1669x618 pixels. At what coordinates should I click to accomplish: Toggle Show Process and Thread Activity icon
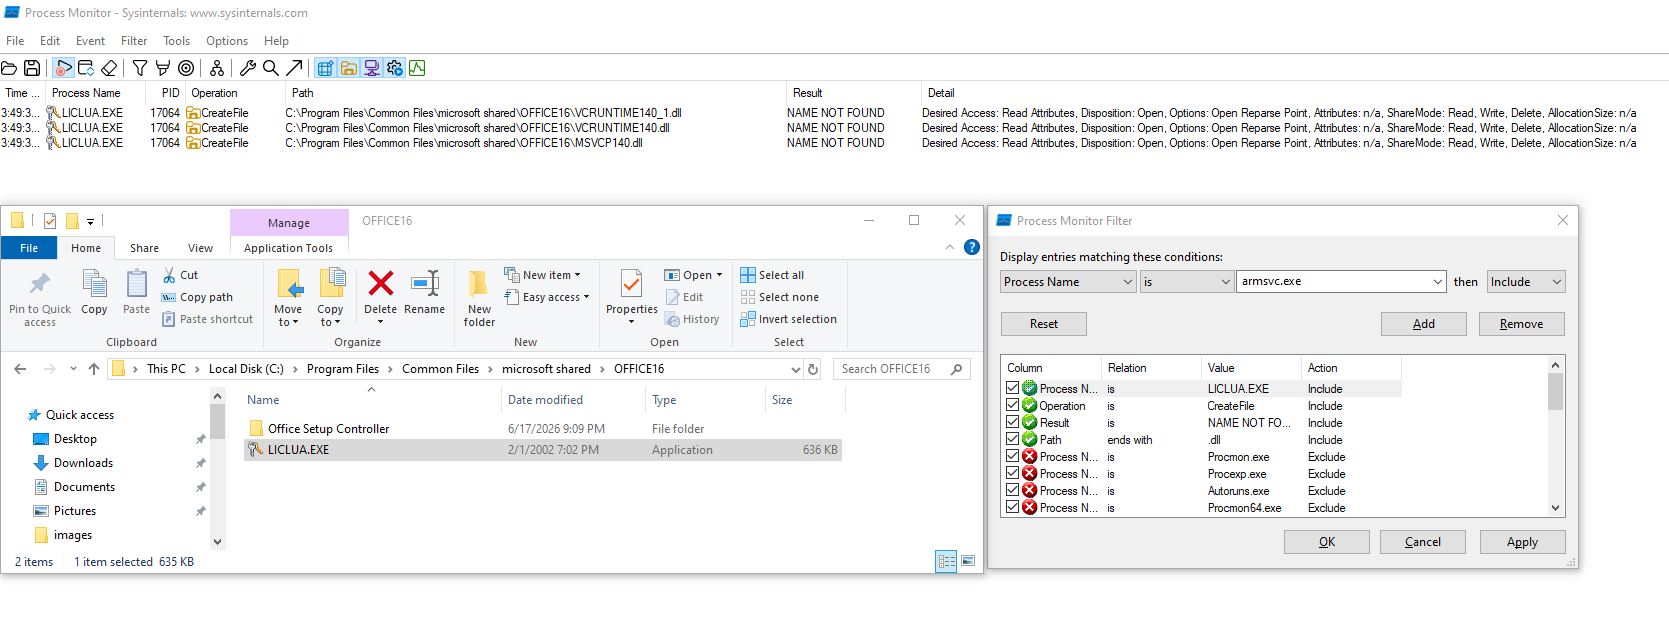click(394, 68)
